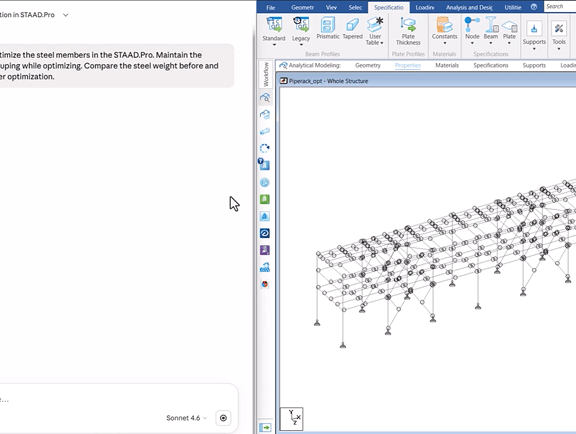Expand the Standard dropdown arrow
The height and width of the screenshot is (434, 576).
pos(274,45)
